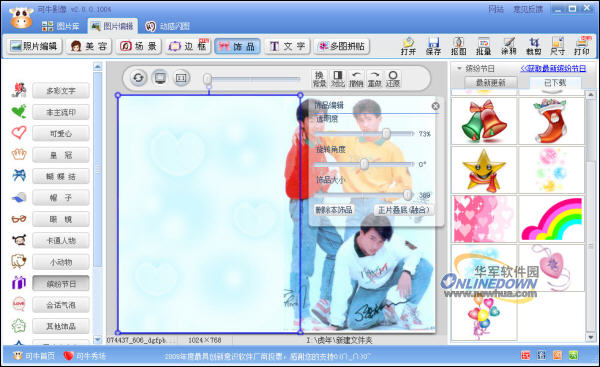Viewport: 600px width, 367px height.
Task: Select the rainbow sticker thumbnail
Action: click(x=552, y=219)
